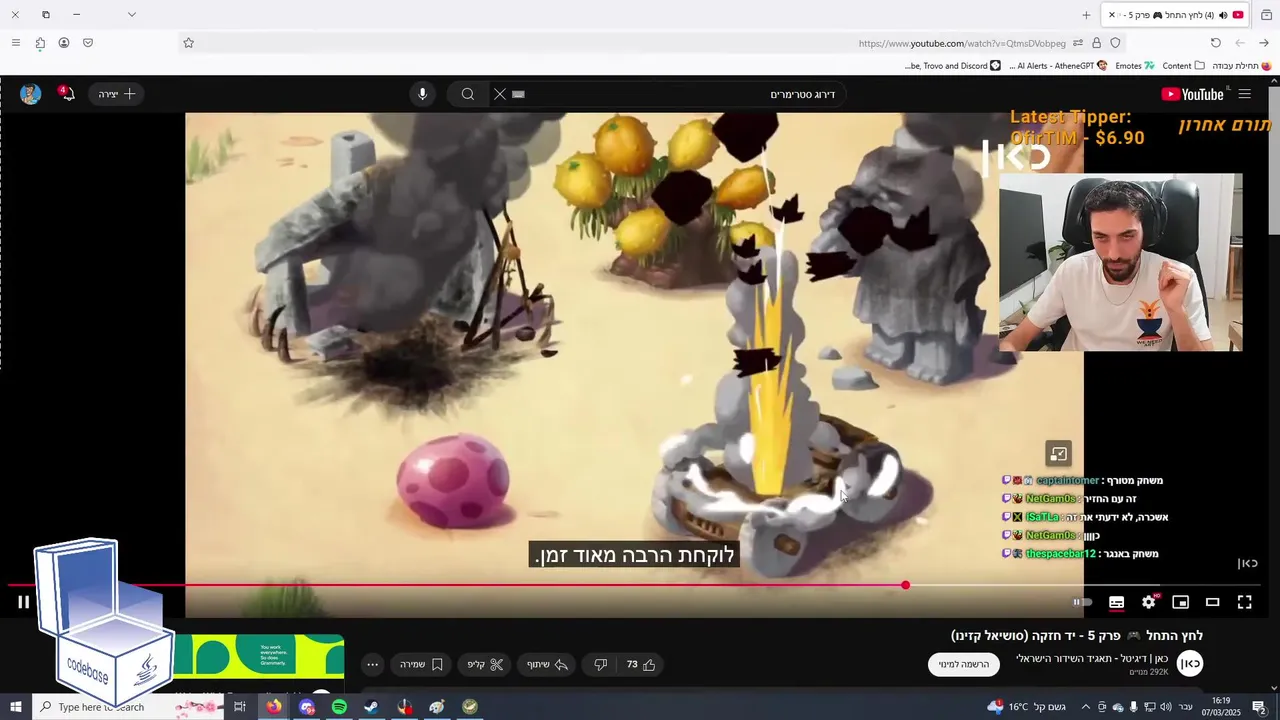Viewport: 1280px width, 720px height.
Task: Open a new browser tab
Action: point(1086,15)
